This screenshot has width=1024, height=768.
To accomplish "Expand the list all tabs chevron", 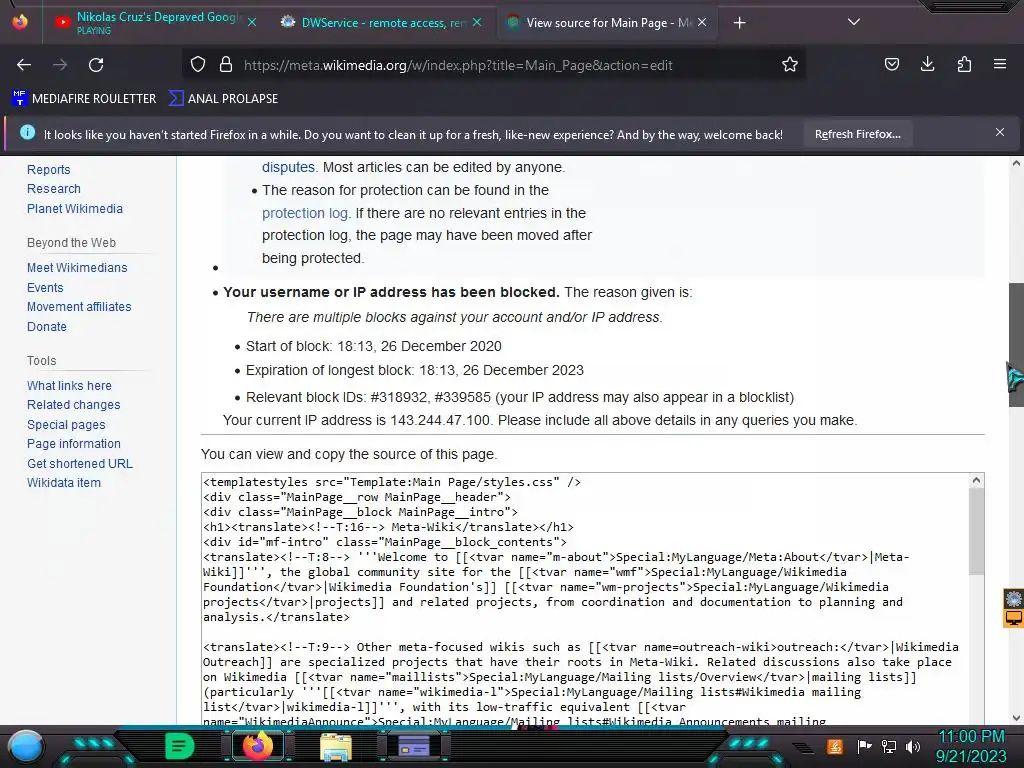I will coord(854,22).
